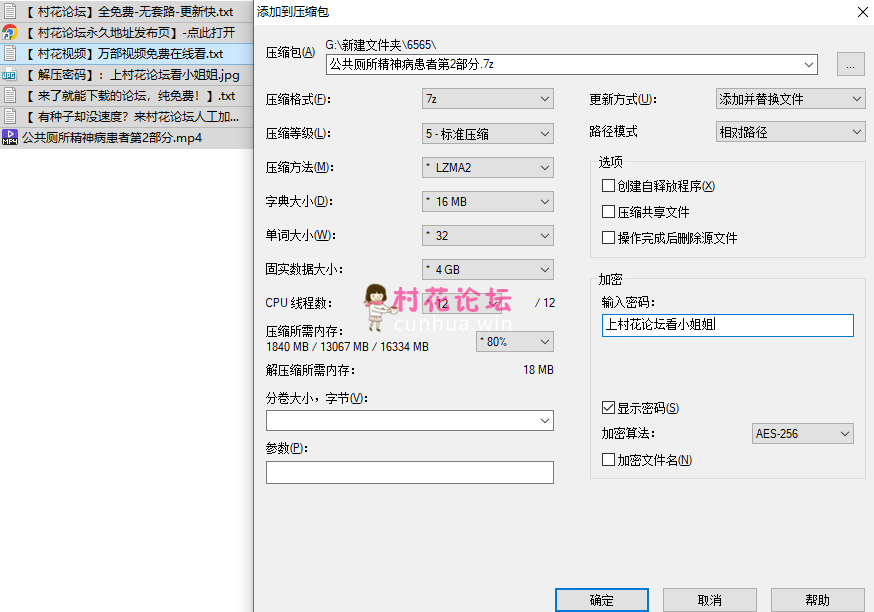Image resolution: width=874 pixels, height=612 pixels.
Task: Open the 加密算法 dropdown showing AES-256
Action: [802, 434]
